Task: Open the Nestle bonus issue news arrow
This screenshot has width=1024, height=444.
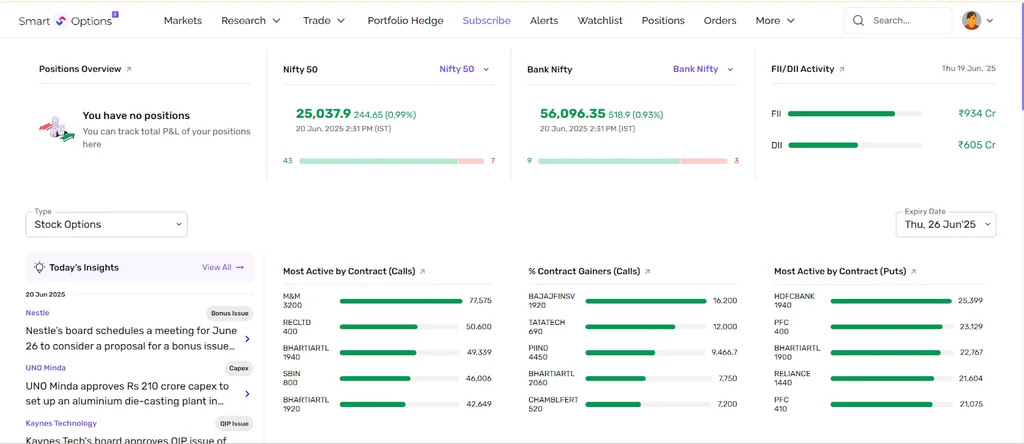Action: click(247, 339)
